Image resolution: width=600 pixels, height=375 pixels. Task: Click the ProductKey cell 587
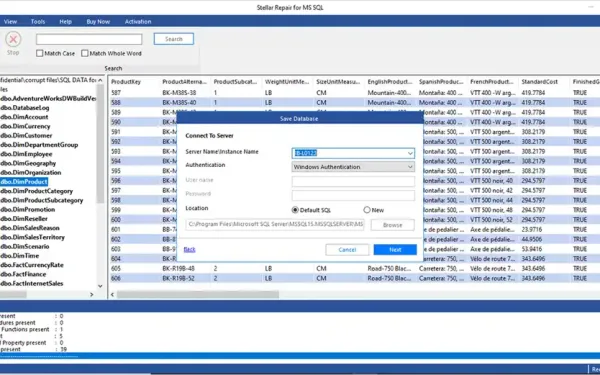[x=116, y=93]
